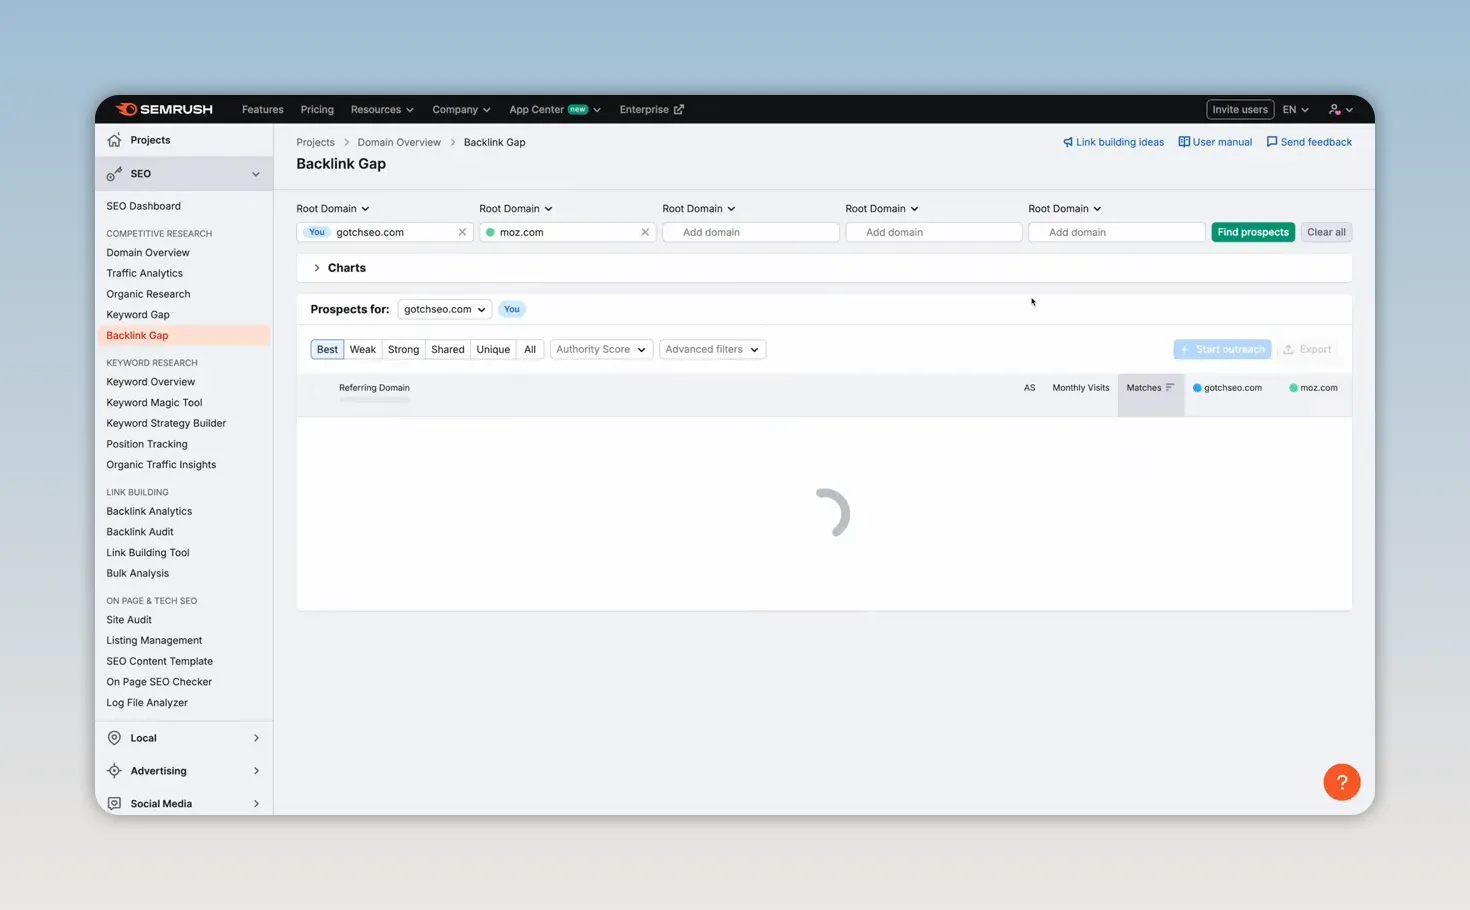The width and height of the screenshot is (1470, 910).
Task: Open the Company dropdown menu
Action: coord(461,110)
